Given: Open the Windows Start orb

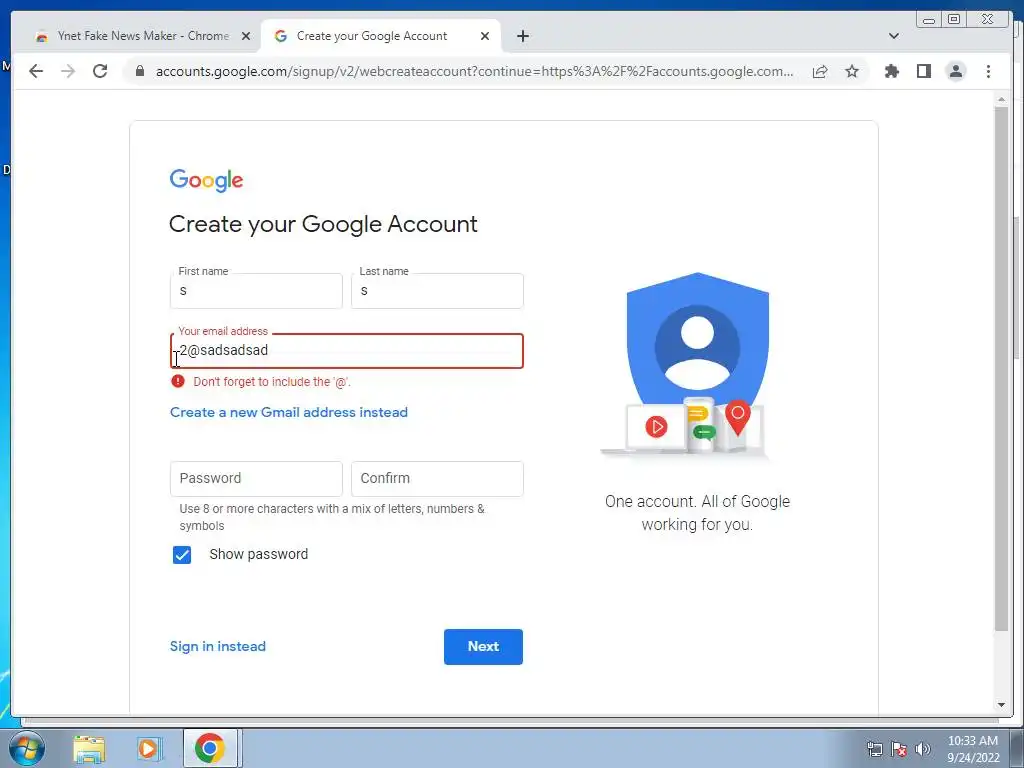Looking at the screenshot, I should pos(27,748).
